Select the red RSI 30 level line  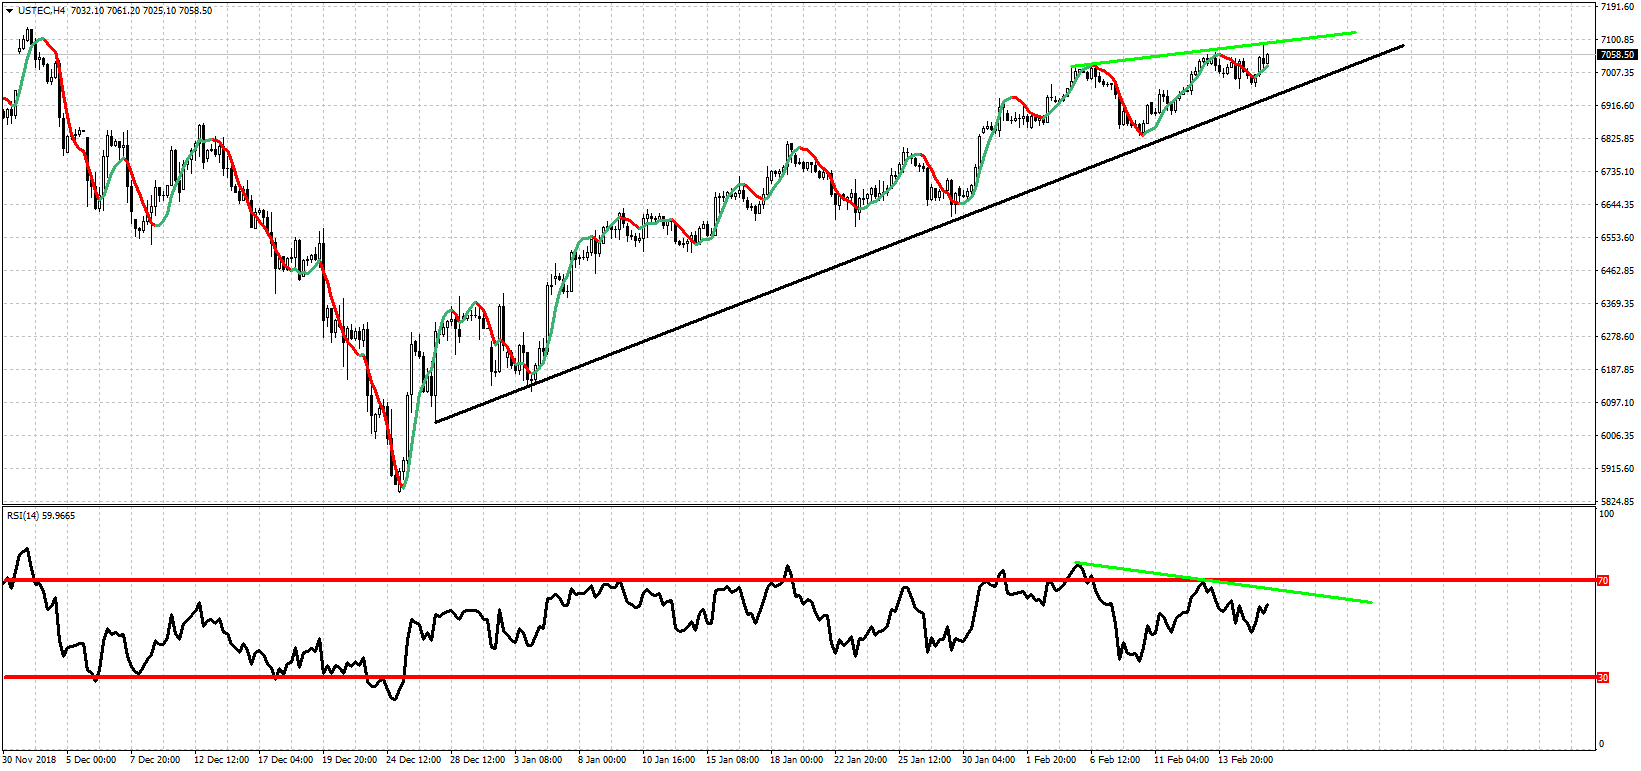click(798, 677)
